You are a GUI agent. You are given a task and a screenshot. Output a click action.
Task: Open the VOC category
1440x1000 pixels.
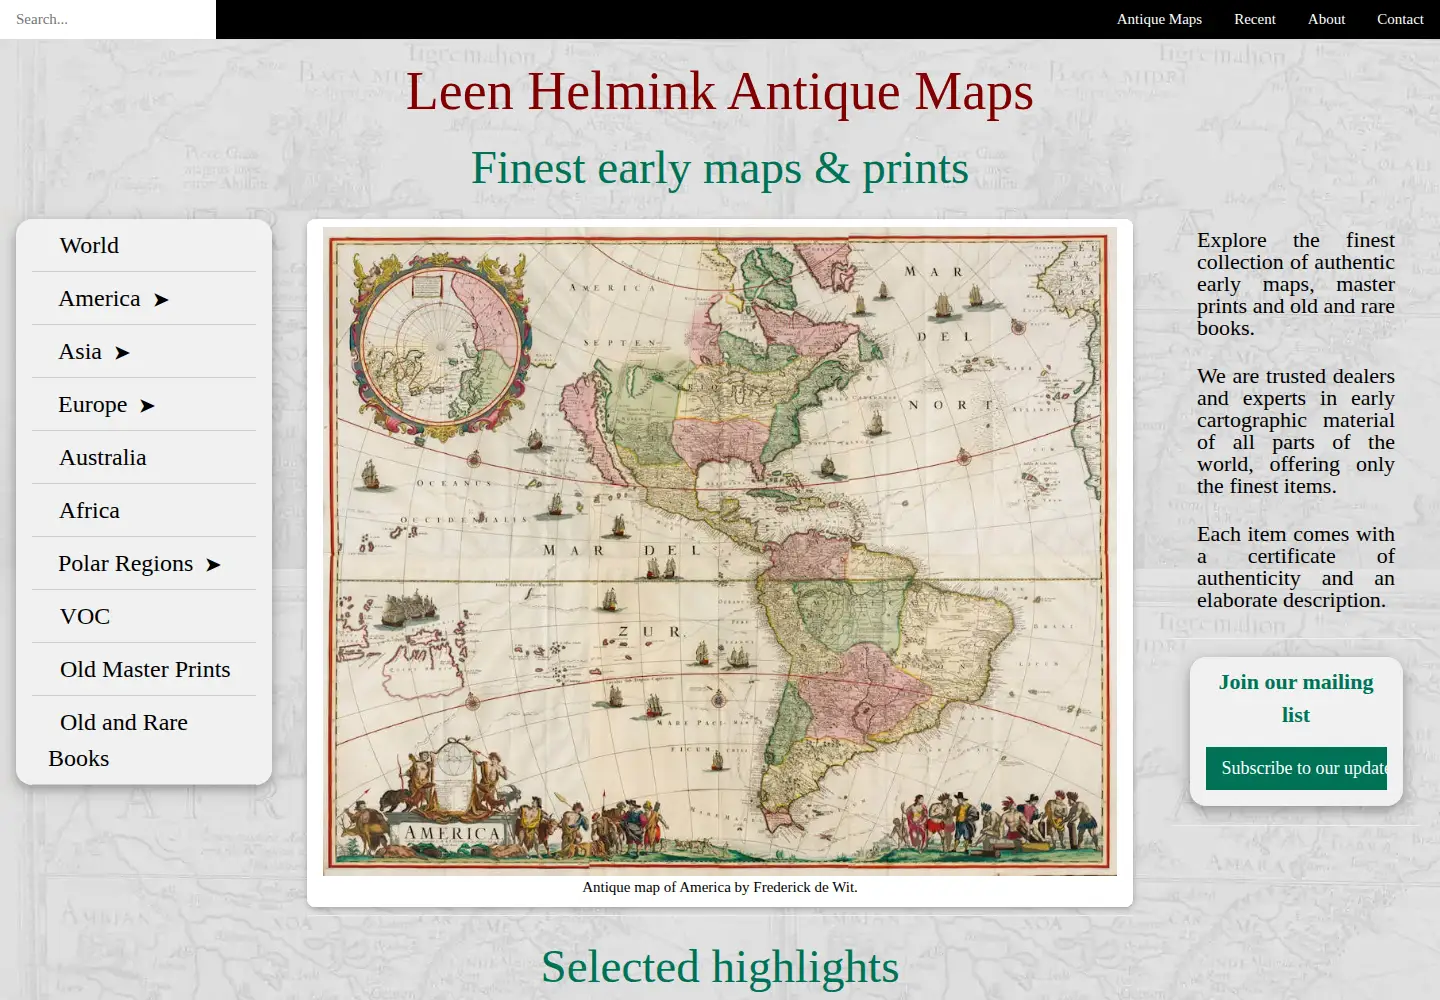tap(85, 616)
